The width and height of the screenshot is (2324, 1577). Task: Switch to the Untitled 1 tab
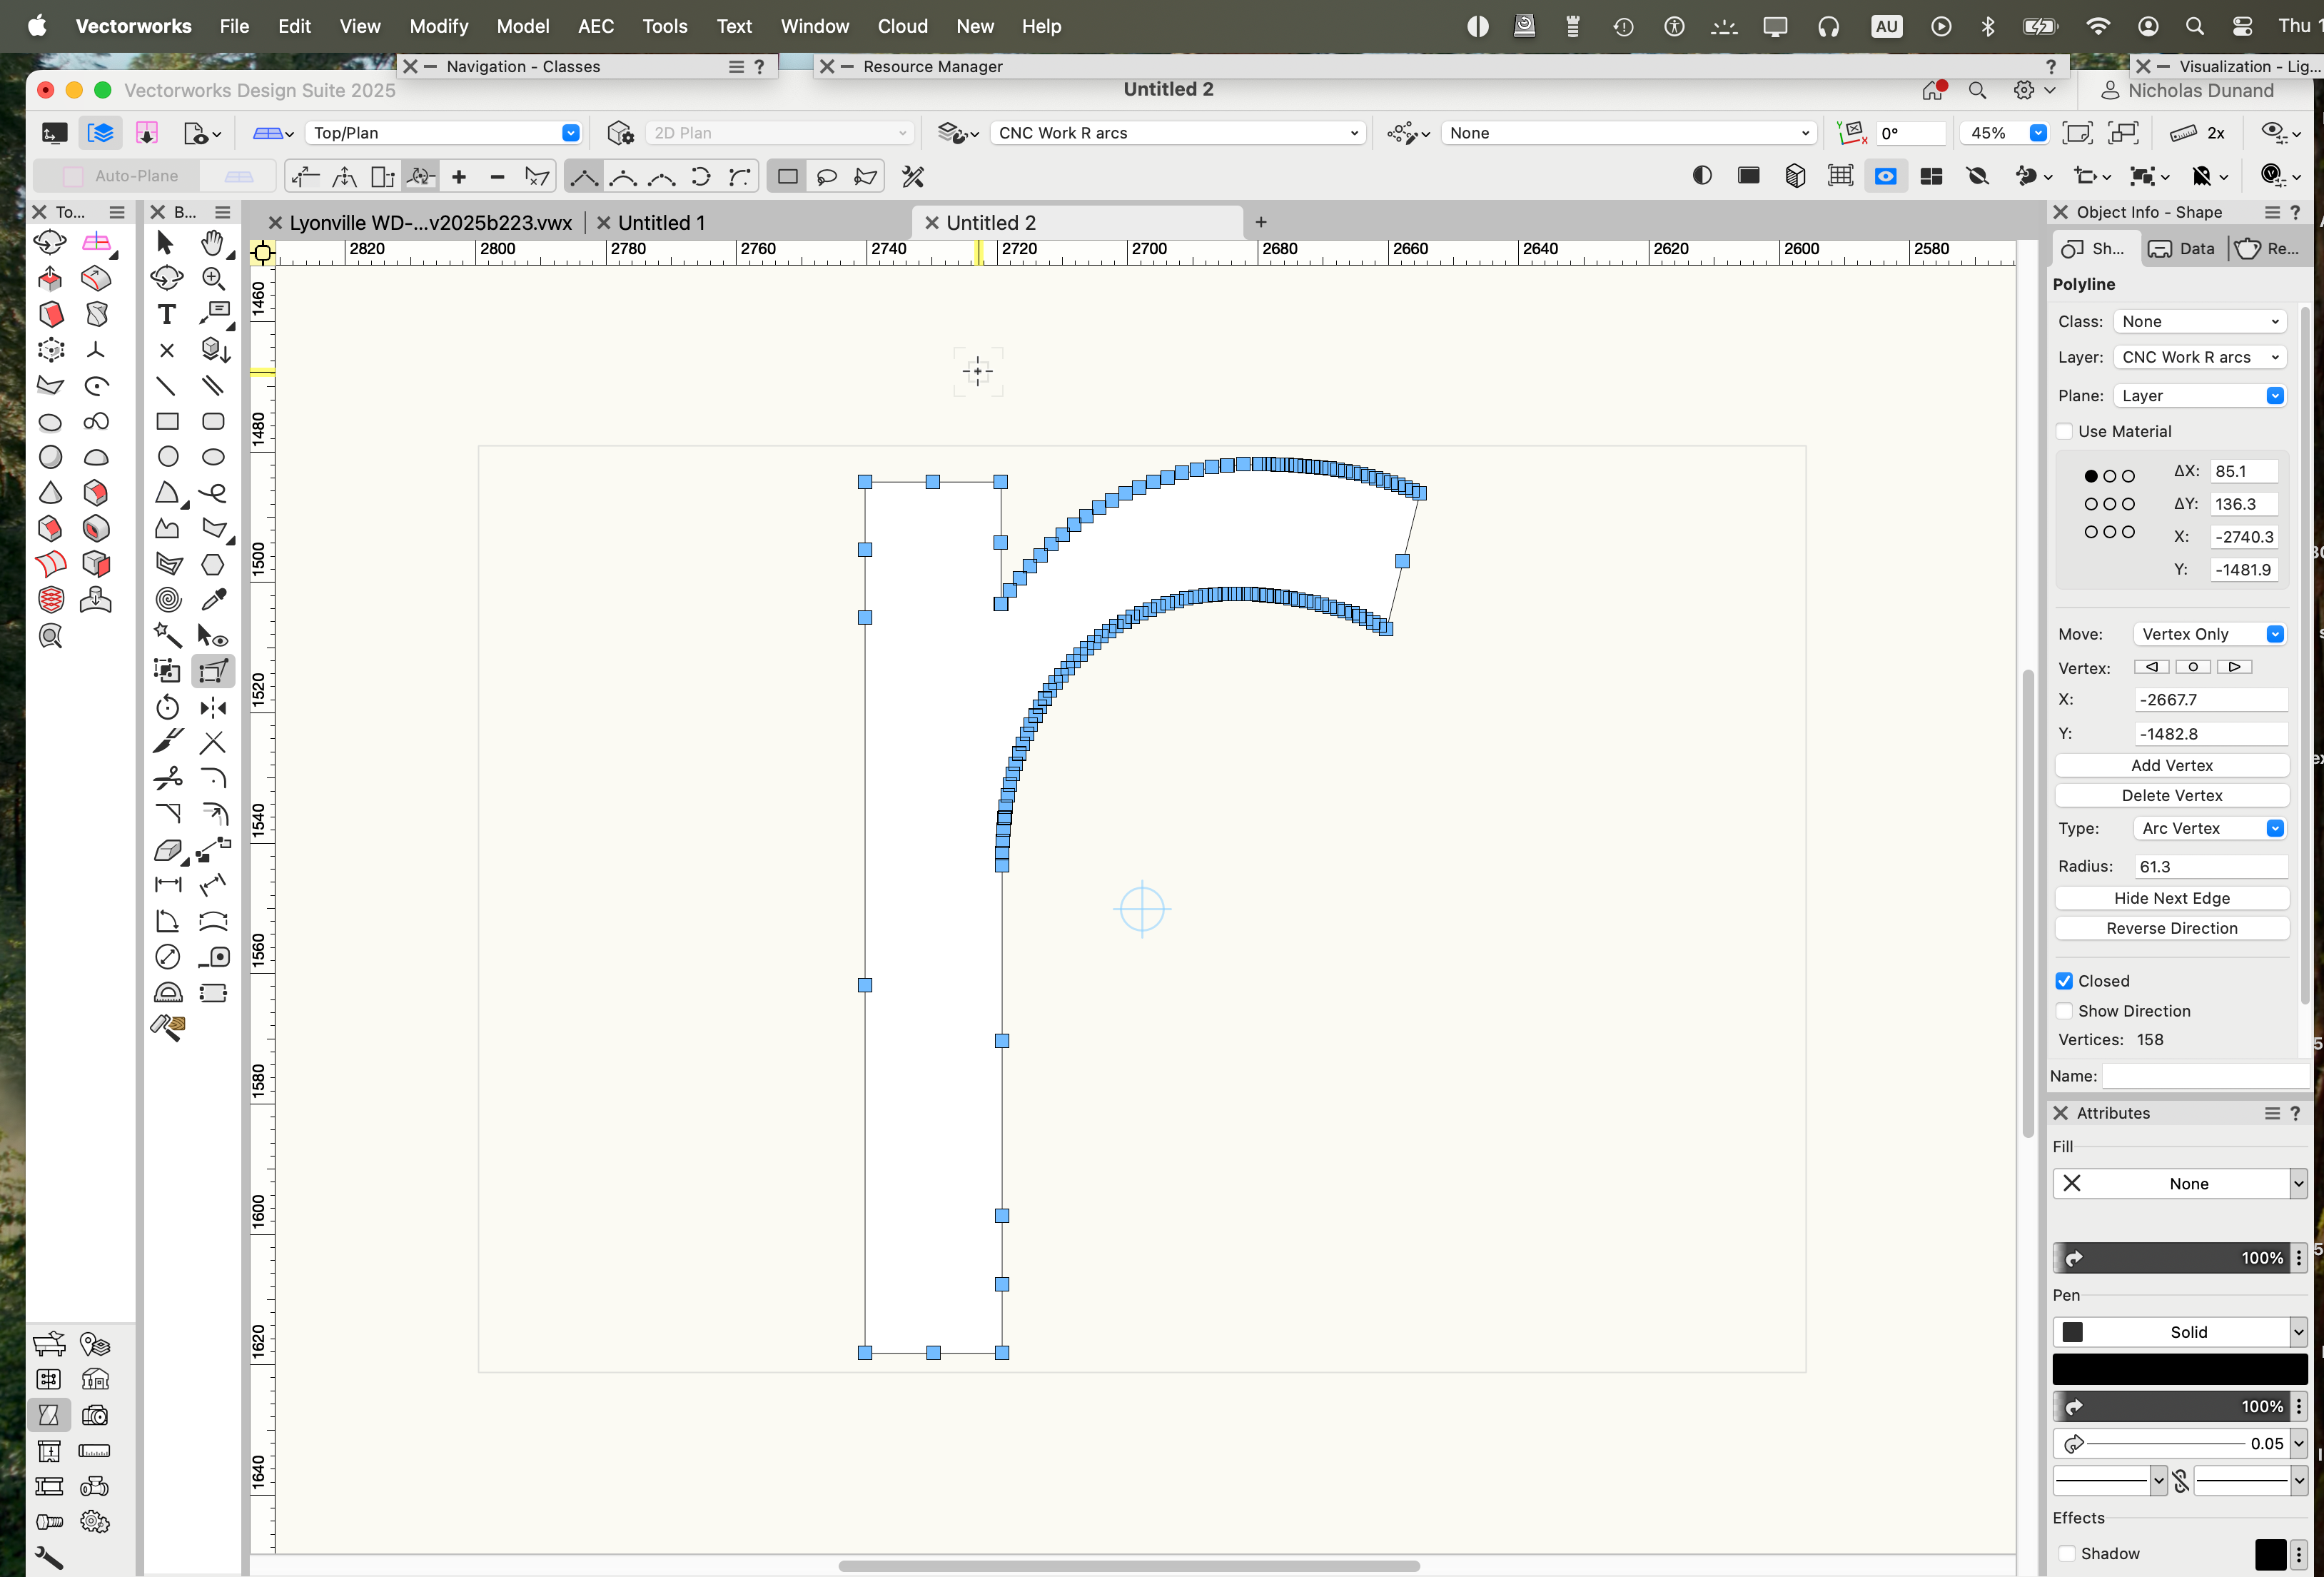pos(661,223)
